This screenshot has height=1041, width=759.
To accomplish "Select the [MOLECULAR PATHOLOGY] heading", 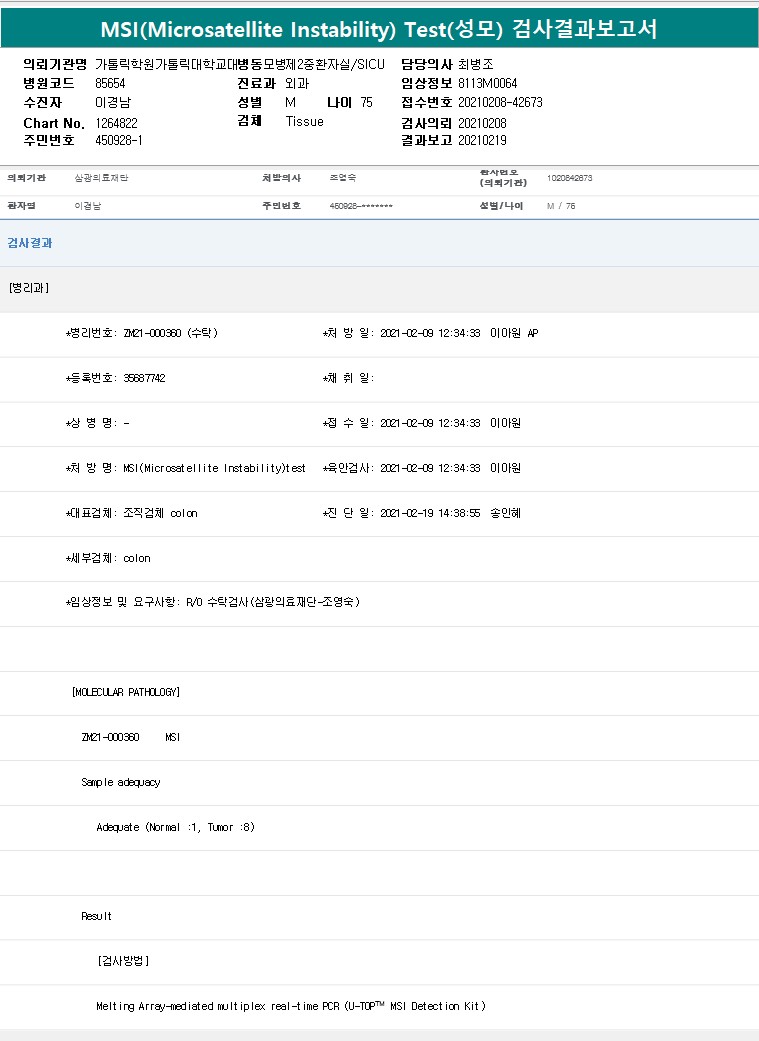I will tap(126, 692).
